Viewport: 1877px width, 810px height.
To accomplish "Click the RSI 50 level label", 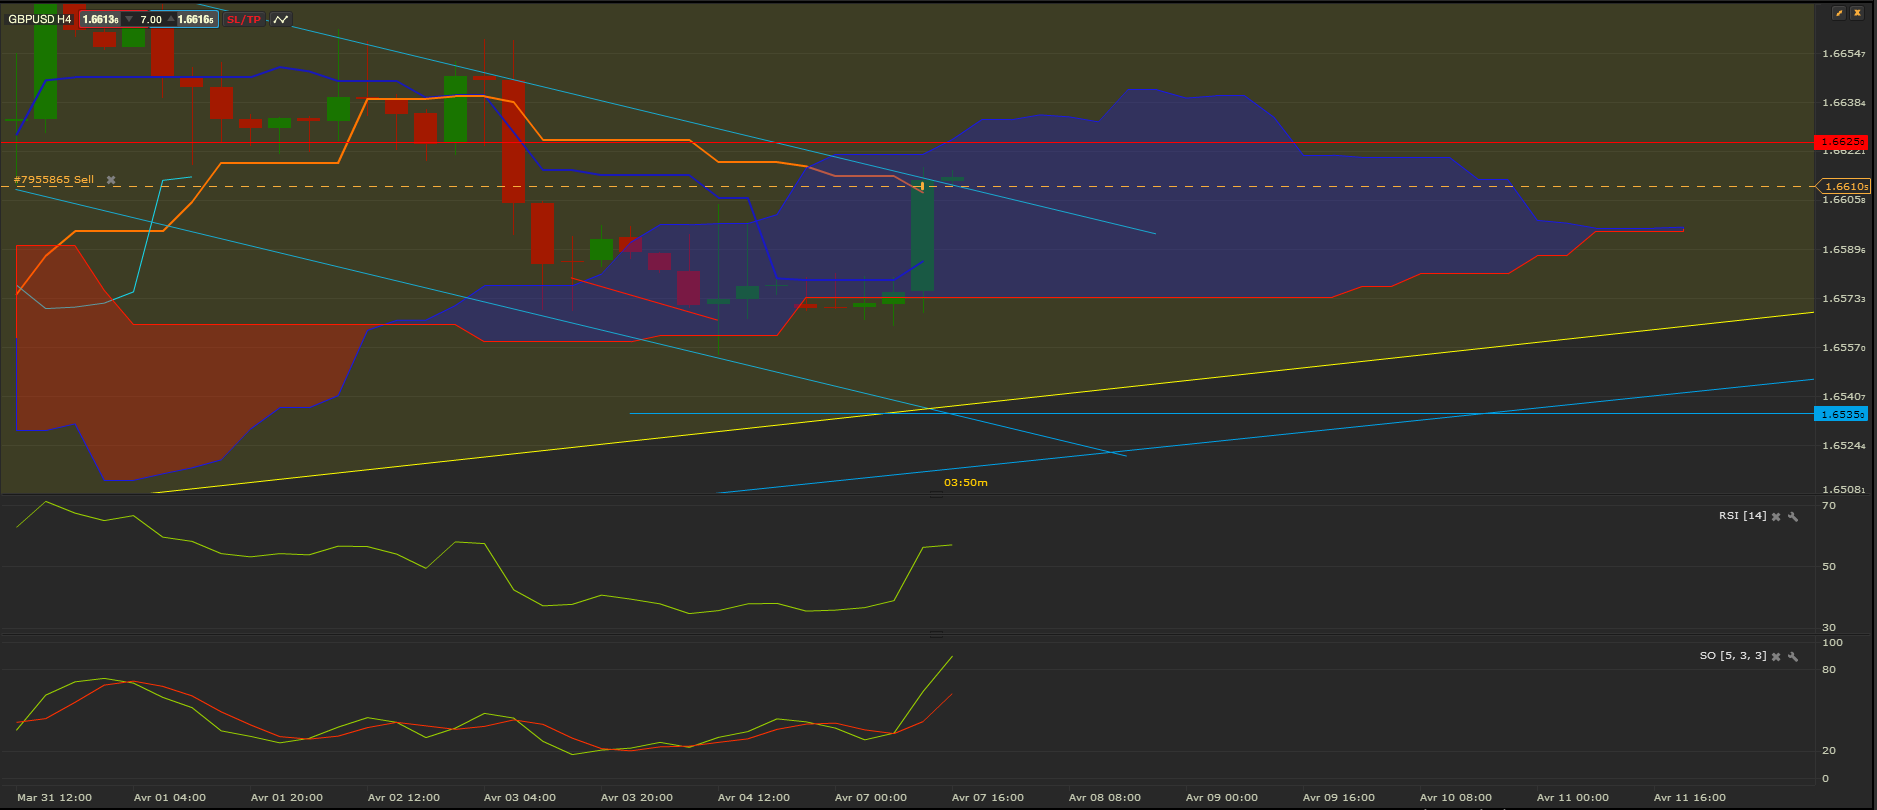I will tap(1829, 567).
